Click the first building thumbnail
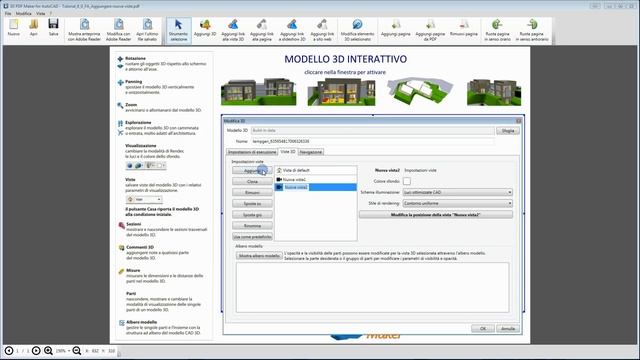Image resolution: width=640 pixels, height=360 pixels. pos(258,91)
